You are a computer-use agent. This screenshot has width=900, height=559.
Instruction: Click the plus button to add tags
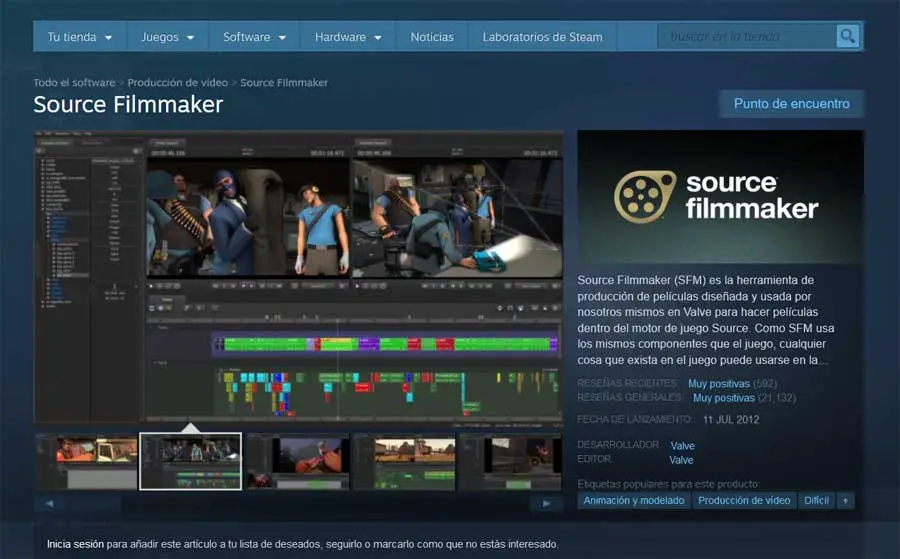(845, 500)
